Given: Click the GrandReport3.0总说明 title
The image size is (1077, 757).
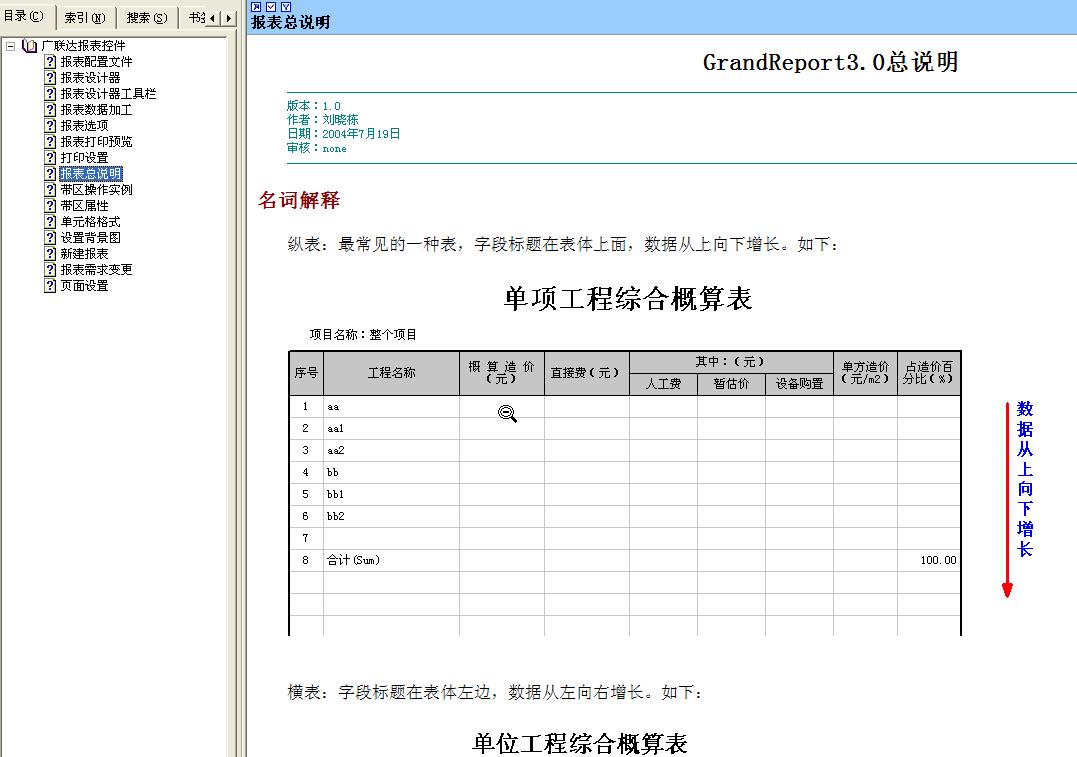Looking at the screenshot, I should click(830, 62).
